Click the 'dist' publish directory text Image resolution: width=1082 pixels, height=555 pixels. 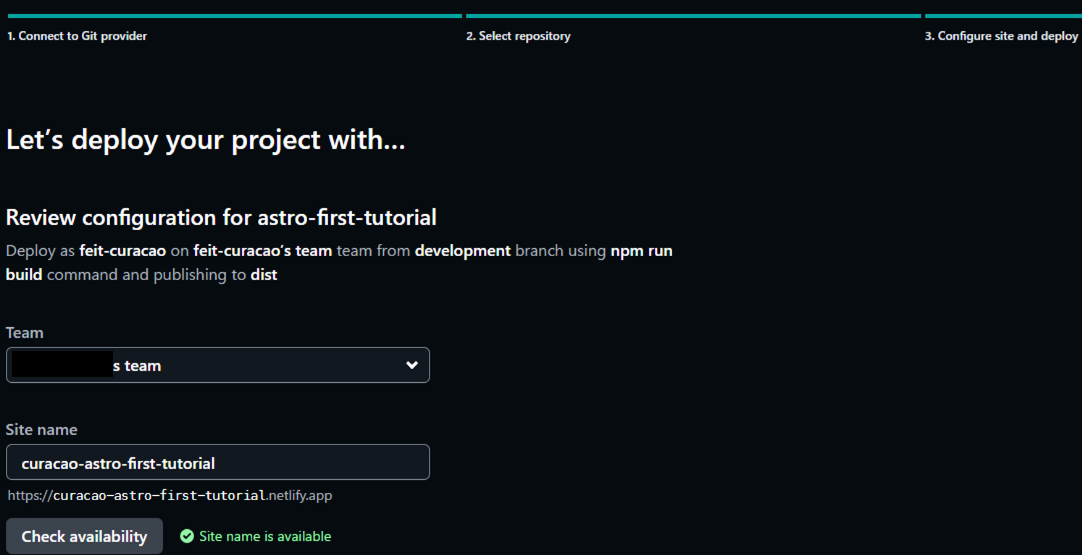(x=264, y=275)
